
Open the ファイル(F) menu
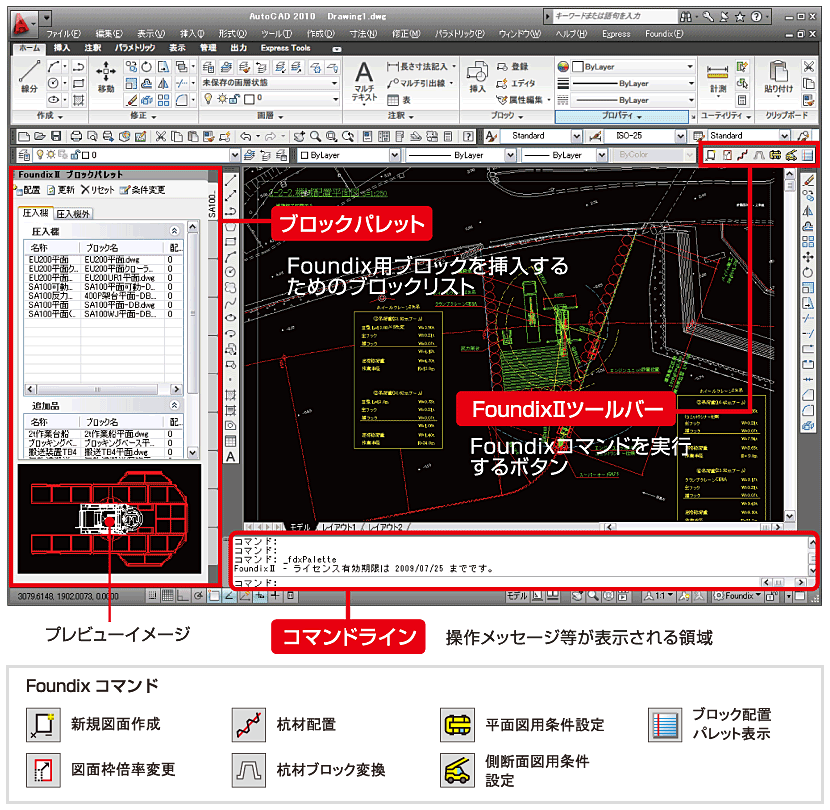click(63, 34)
